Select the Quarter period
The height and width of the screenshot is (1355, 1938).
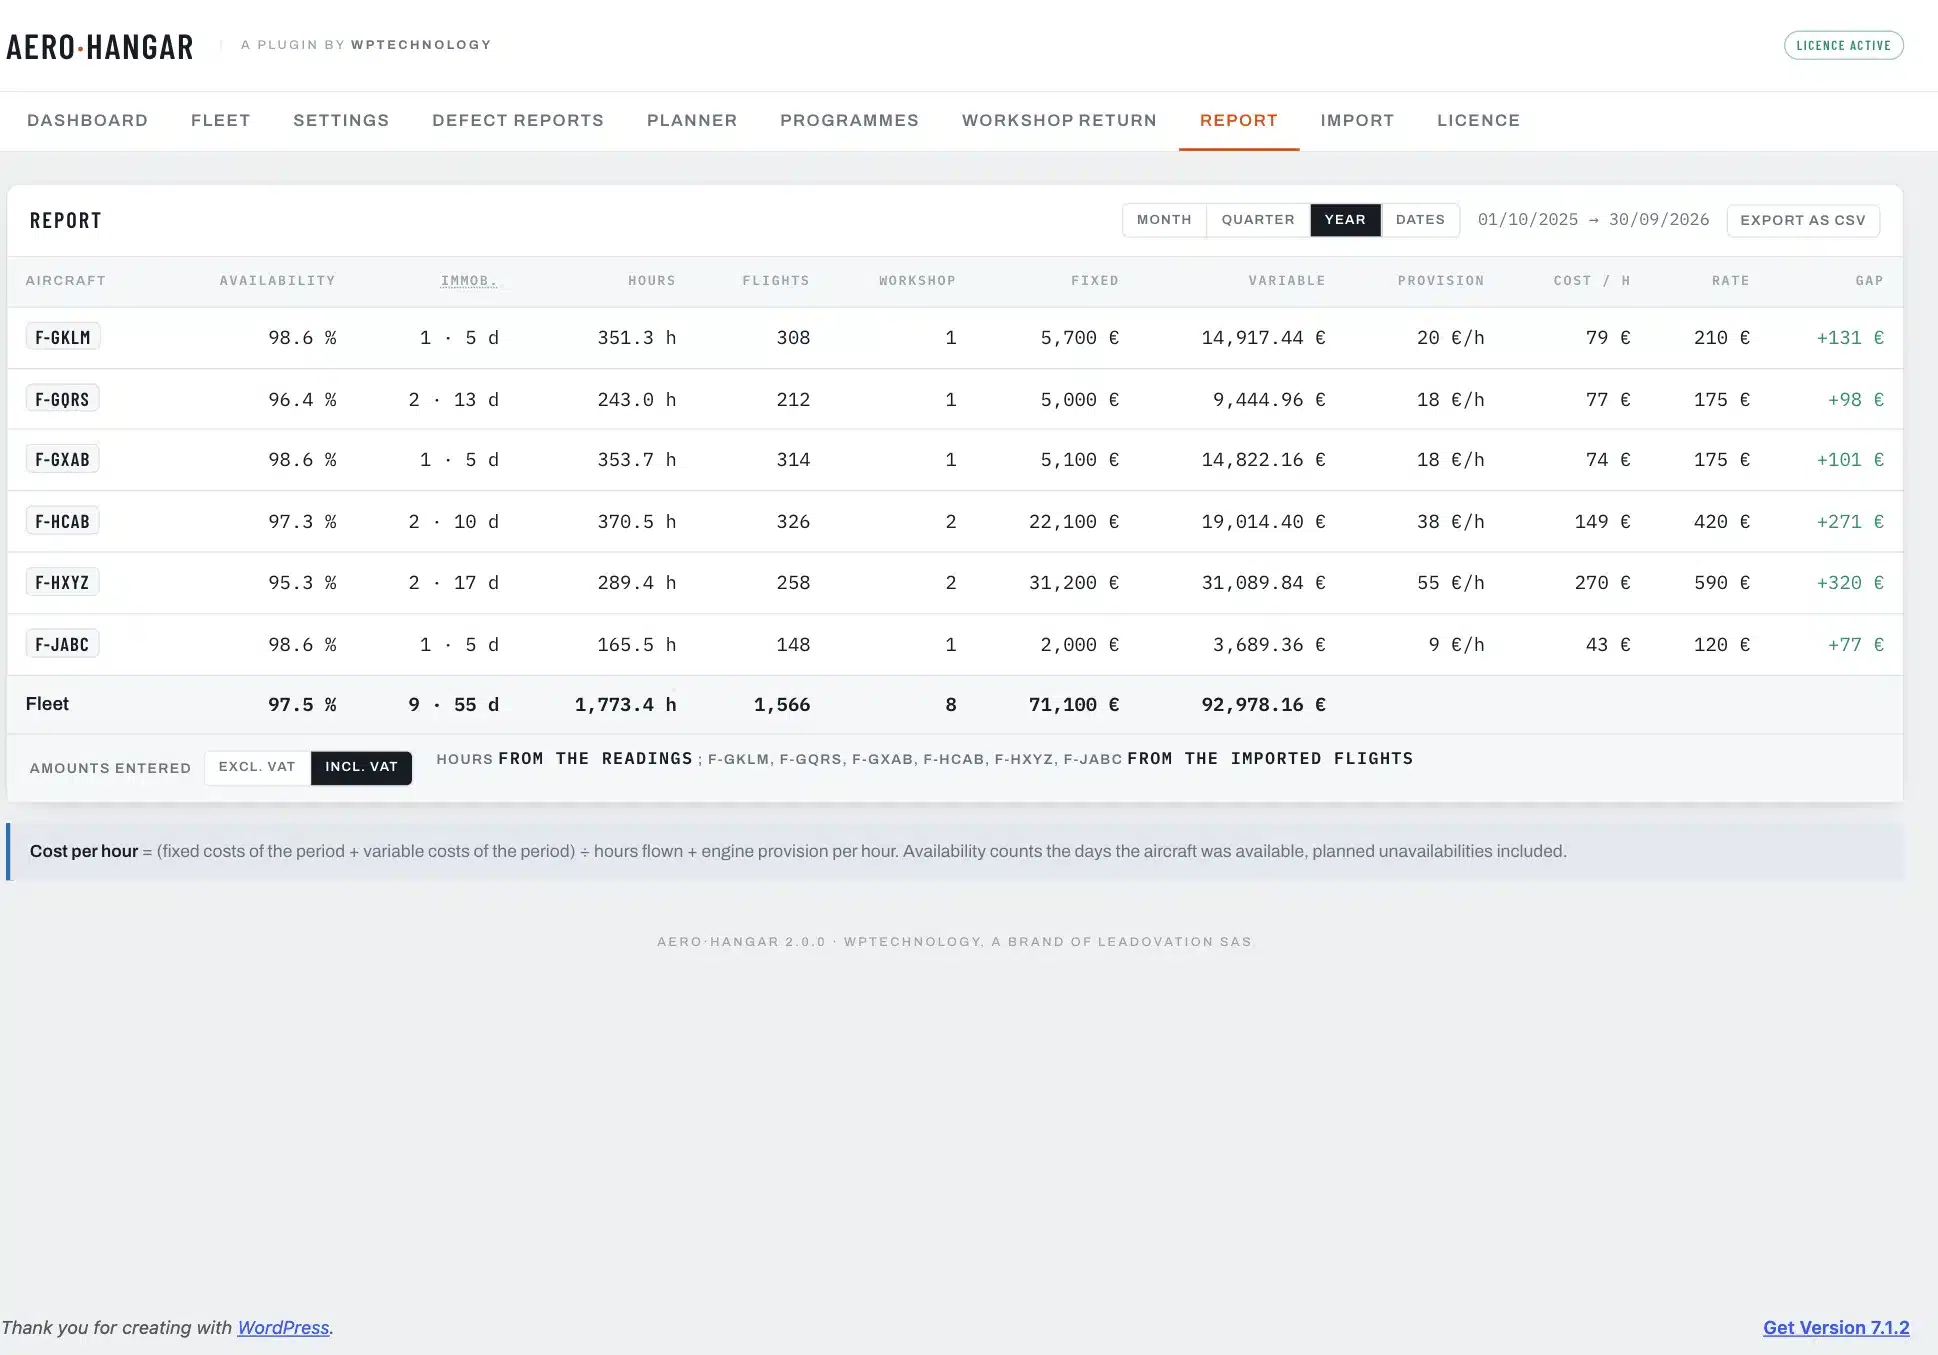click(1258, 220)
